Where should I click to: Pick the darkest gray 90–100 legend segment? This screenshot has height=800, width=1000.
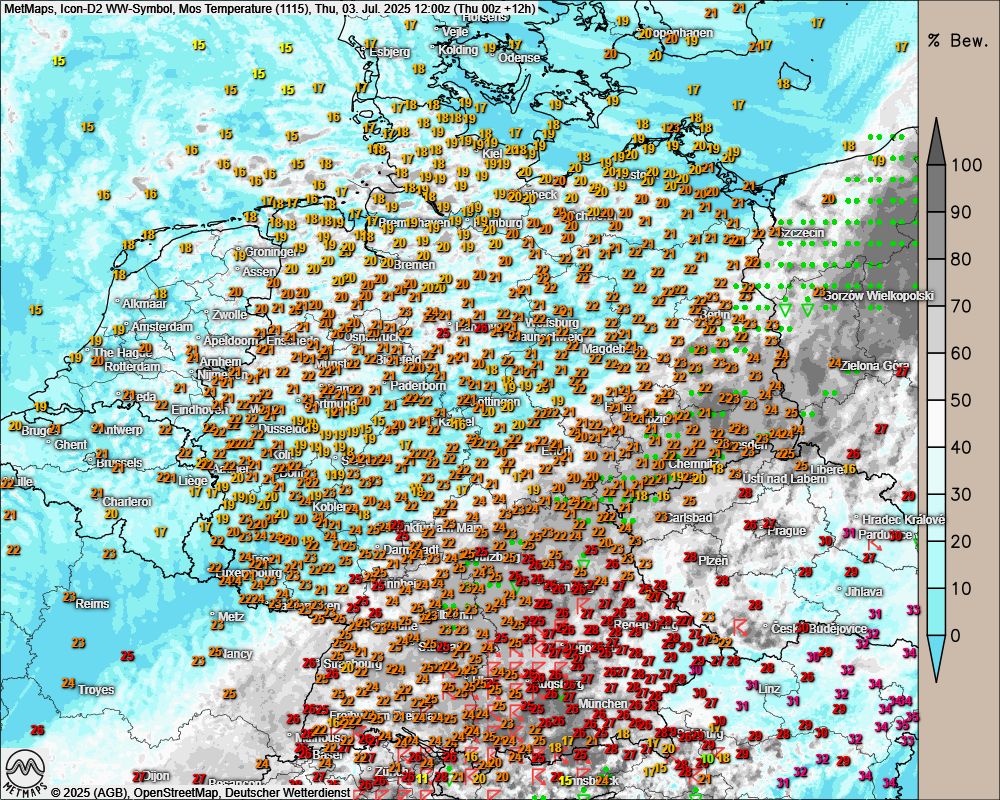pyautogui.click(x=936, y=188)
